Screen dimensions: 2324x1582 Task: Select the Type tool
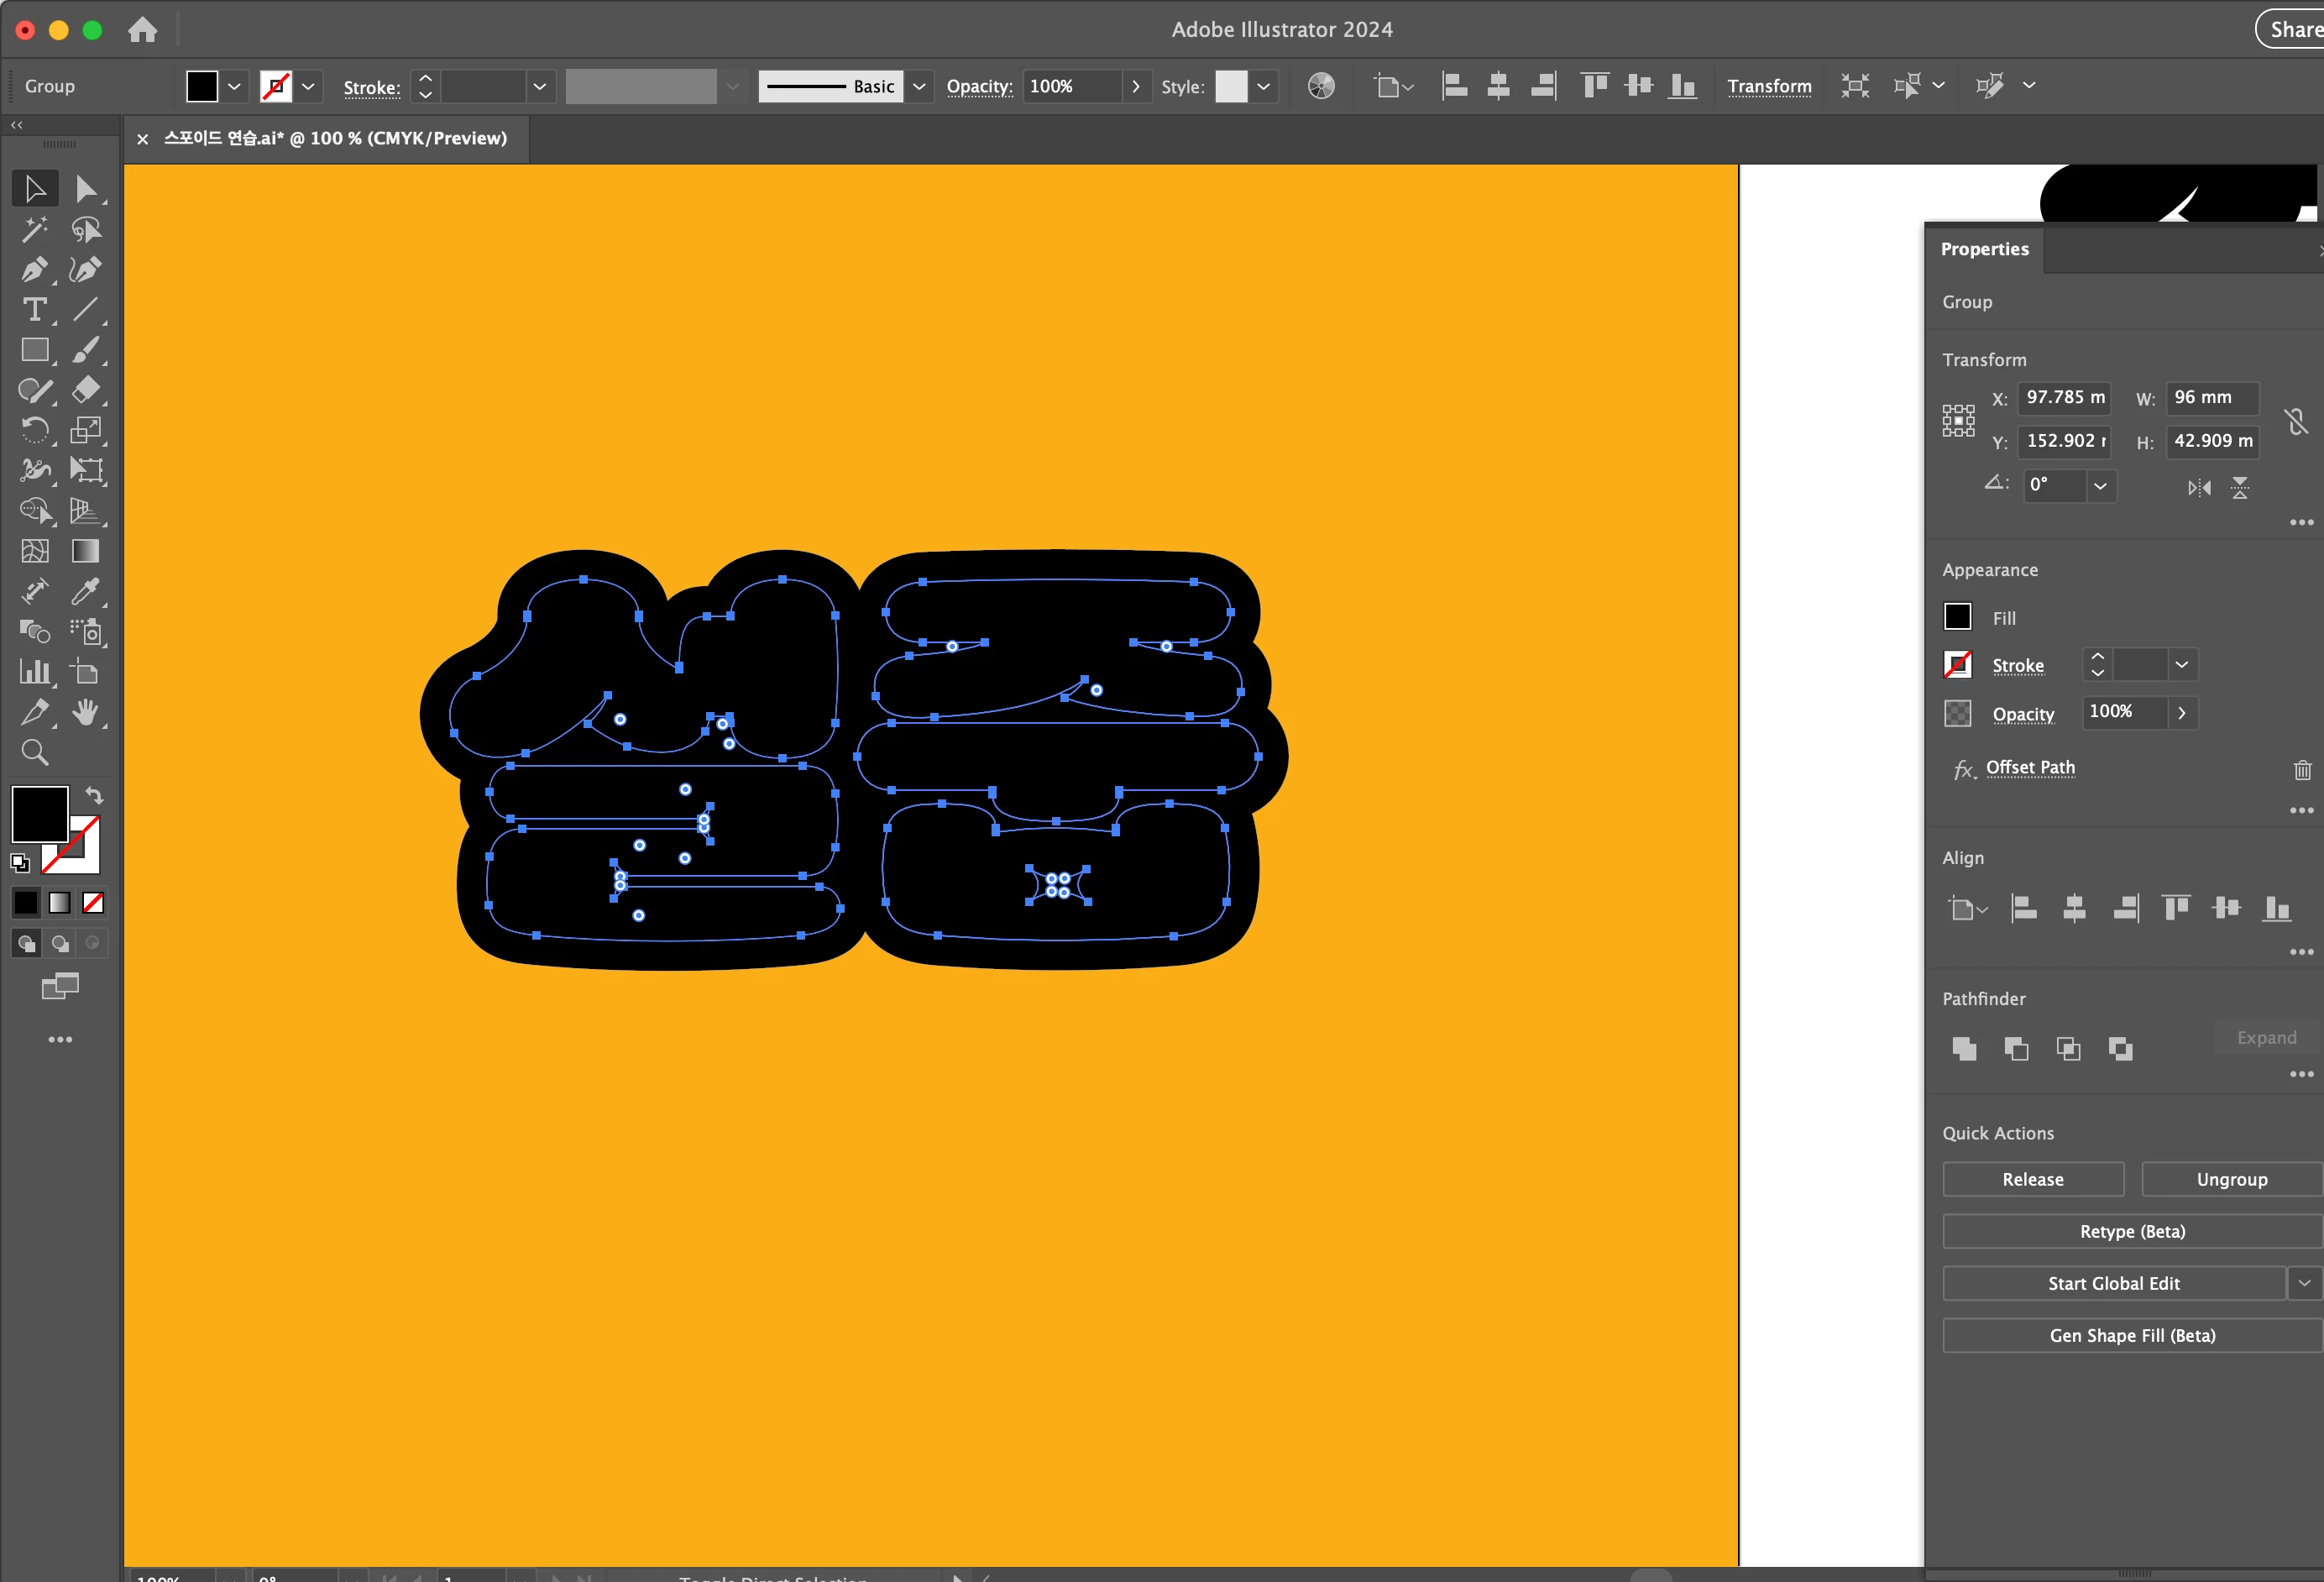click(34, 310)
